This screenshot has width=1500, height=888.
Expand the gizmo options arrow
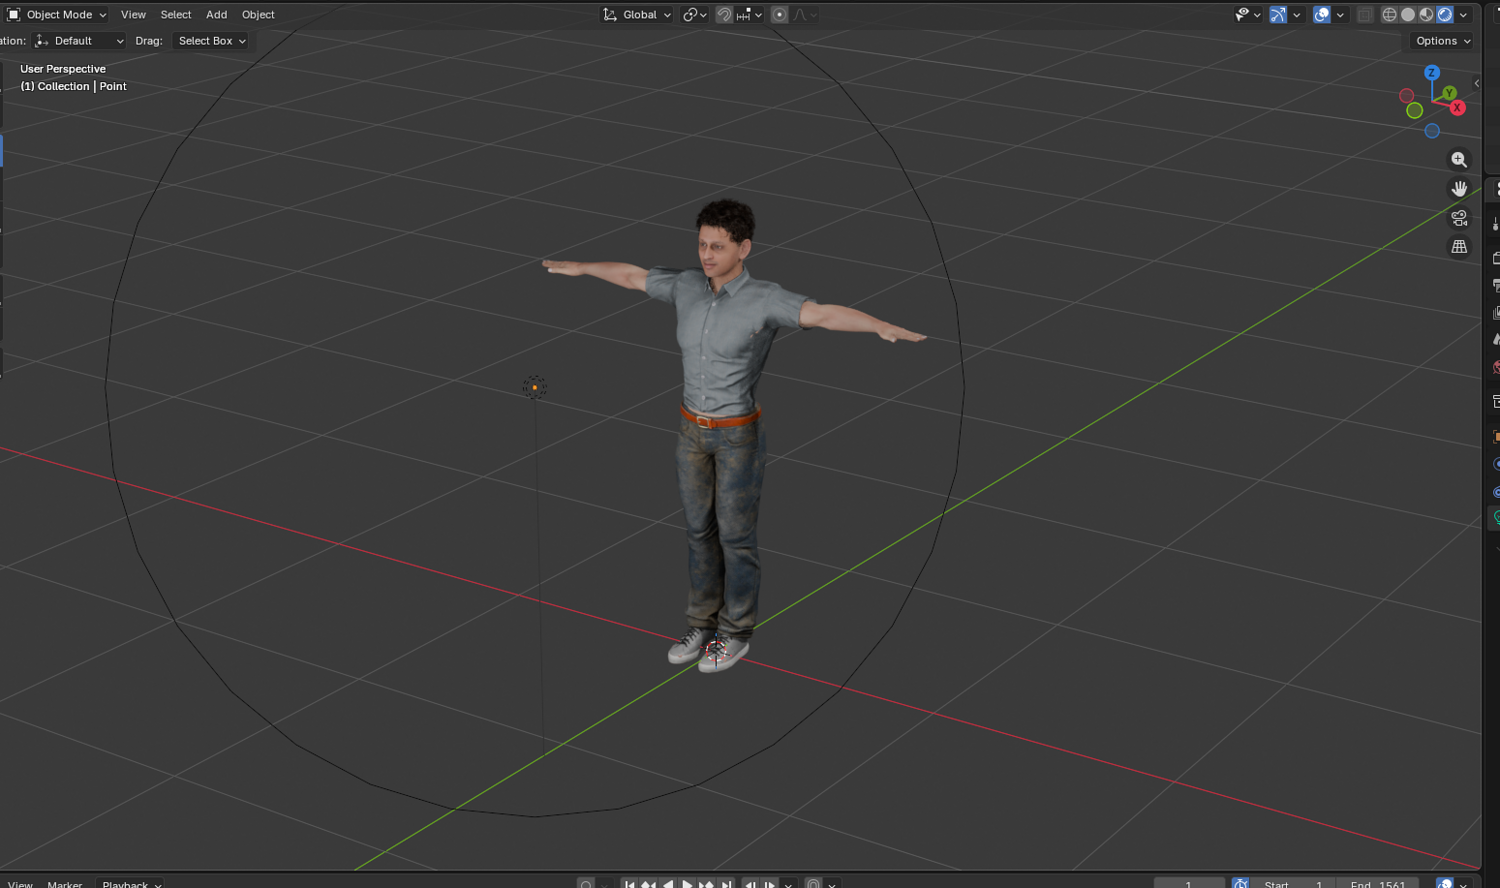tap(1297, 15)
